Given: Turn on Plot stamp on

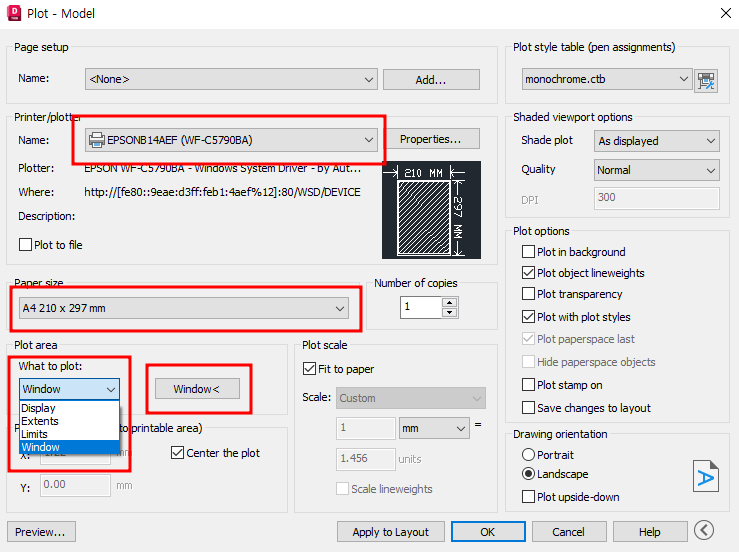Looking at the screenshot, I should 528,385.
